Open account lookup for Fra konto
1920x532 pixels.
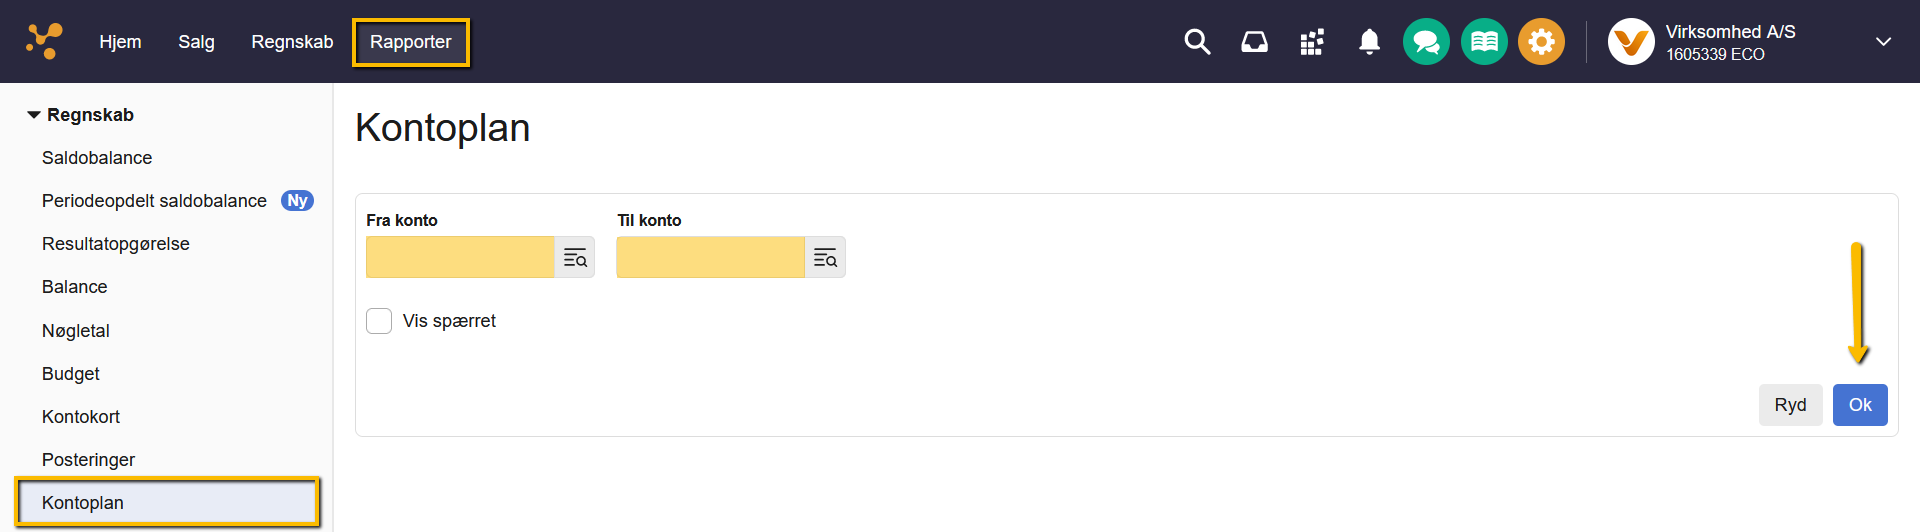click(575, 258)
